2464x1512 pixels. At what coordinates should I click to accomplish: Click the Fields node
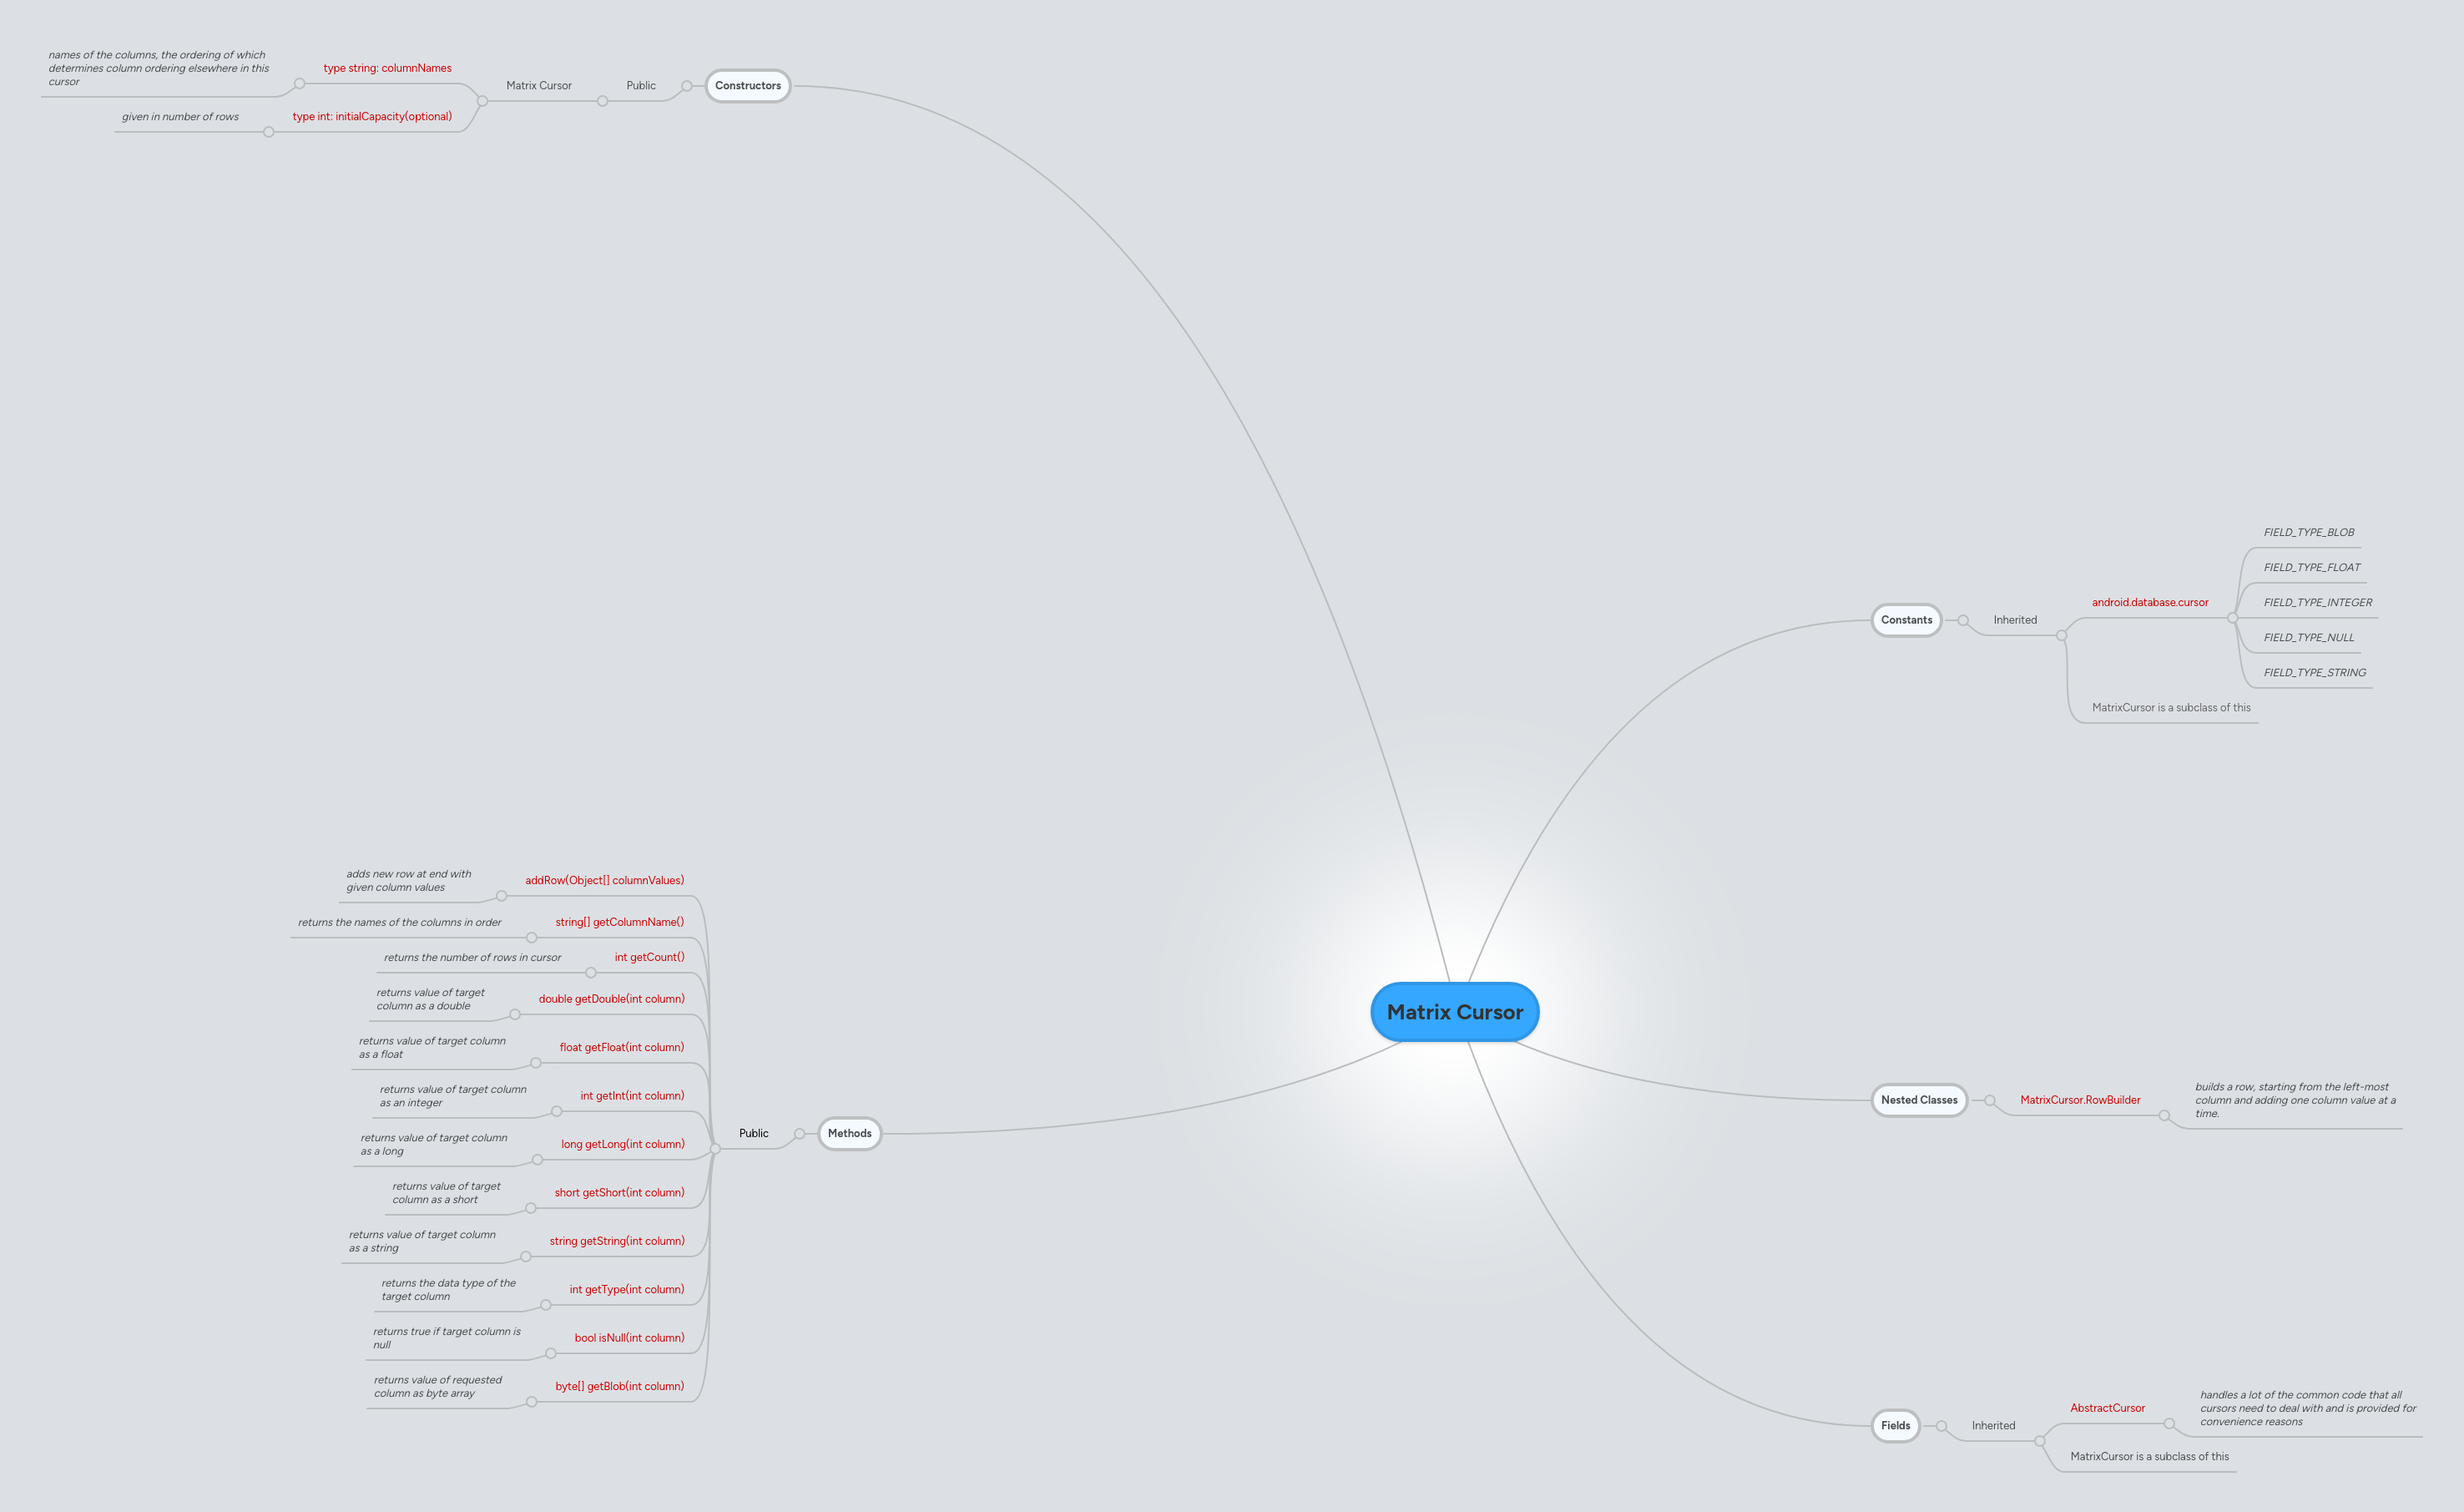coord(1895,1426)
